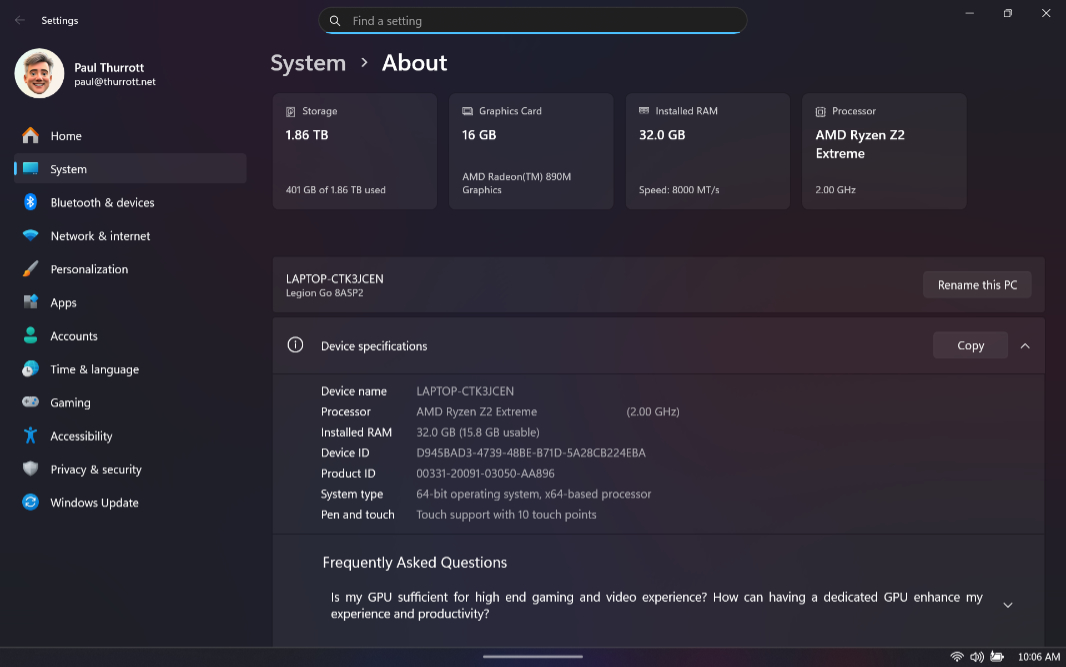Focus the Find a setting search box
Viewport: 1066px width, 667px height.
[x=540, y=21]
